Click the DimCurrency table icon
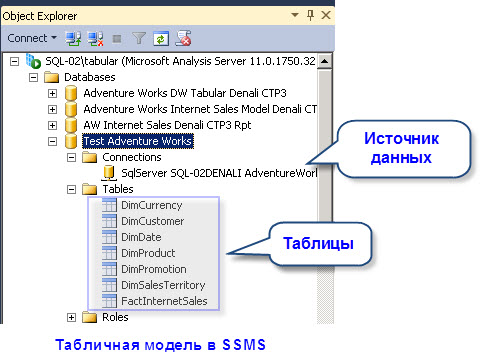Screen dimensions: 487x363 [x=109, y=205]
